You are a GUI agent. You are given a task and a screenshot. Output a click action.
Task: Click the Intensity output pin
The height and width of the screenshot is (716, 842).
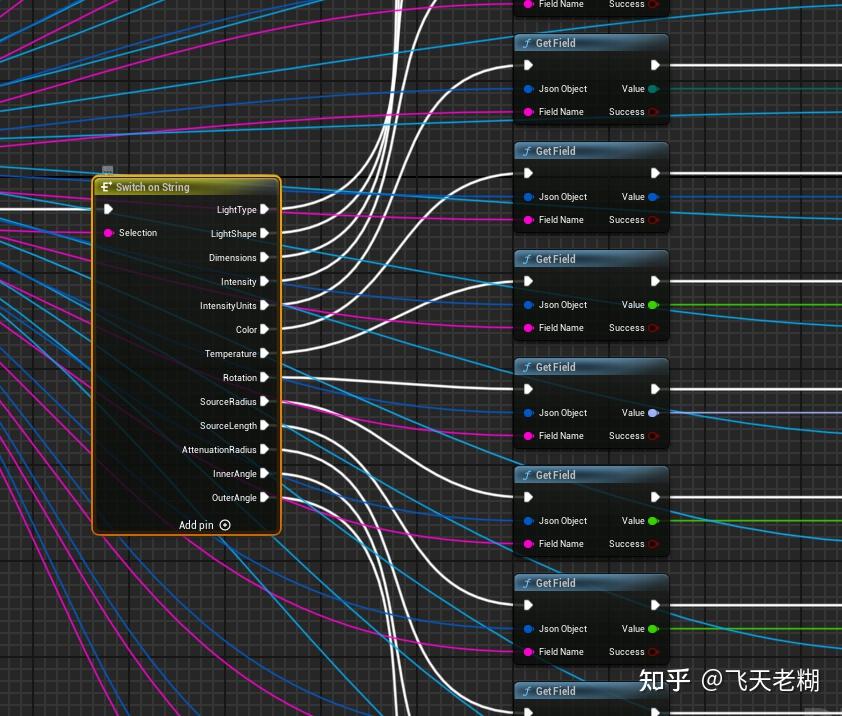[265, 281]
